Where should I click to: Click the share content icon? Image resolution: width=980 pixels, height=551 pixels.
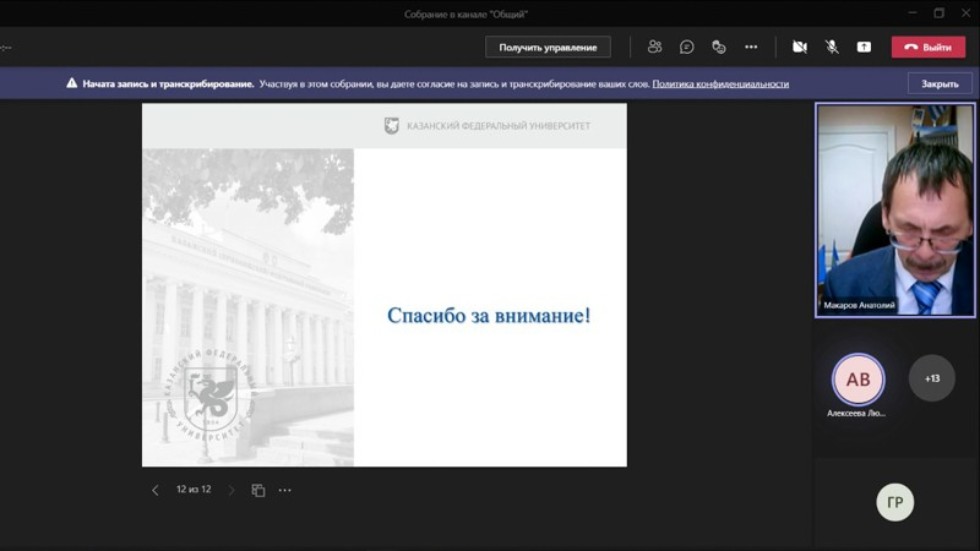[x=864, y=47]
